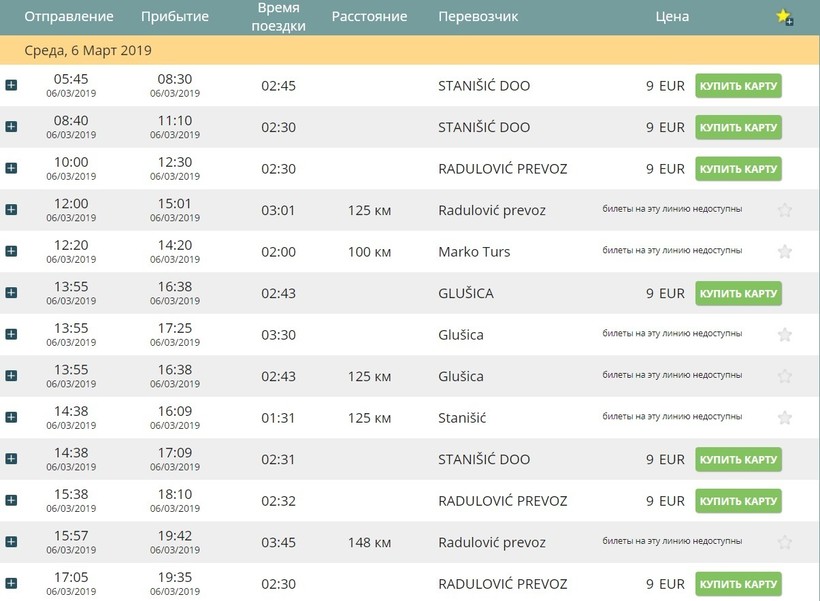Click plus icon beside 12:00 departure
This screenshot has width=820, height=601.
coord(11,210)
